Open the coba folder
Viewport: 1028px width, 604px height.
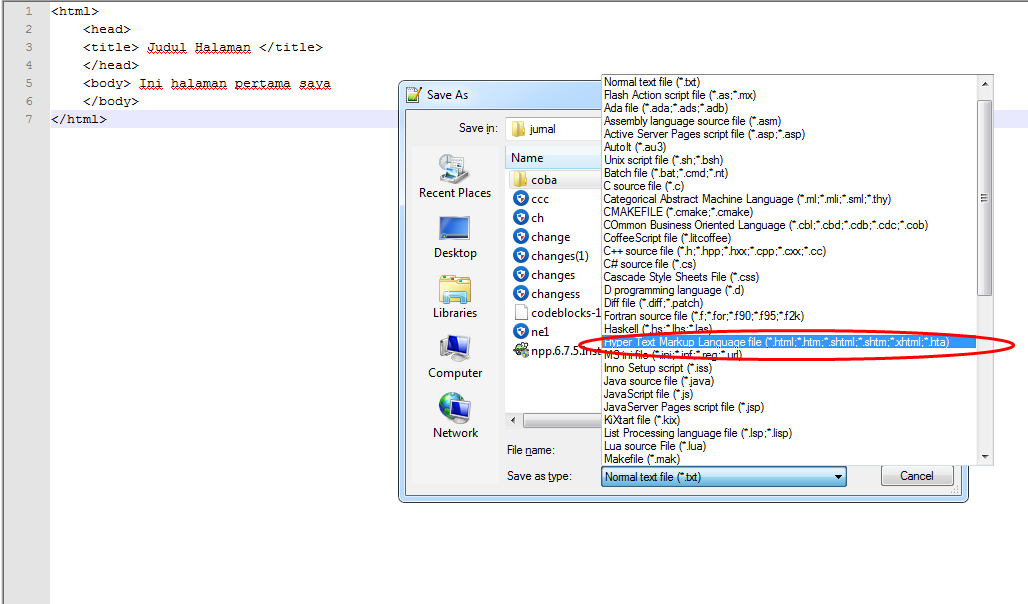pos(540,179)
